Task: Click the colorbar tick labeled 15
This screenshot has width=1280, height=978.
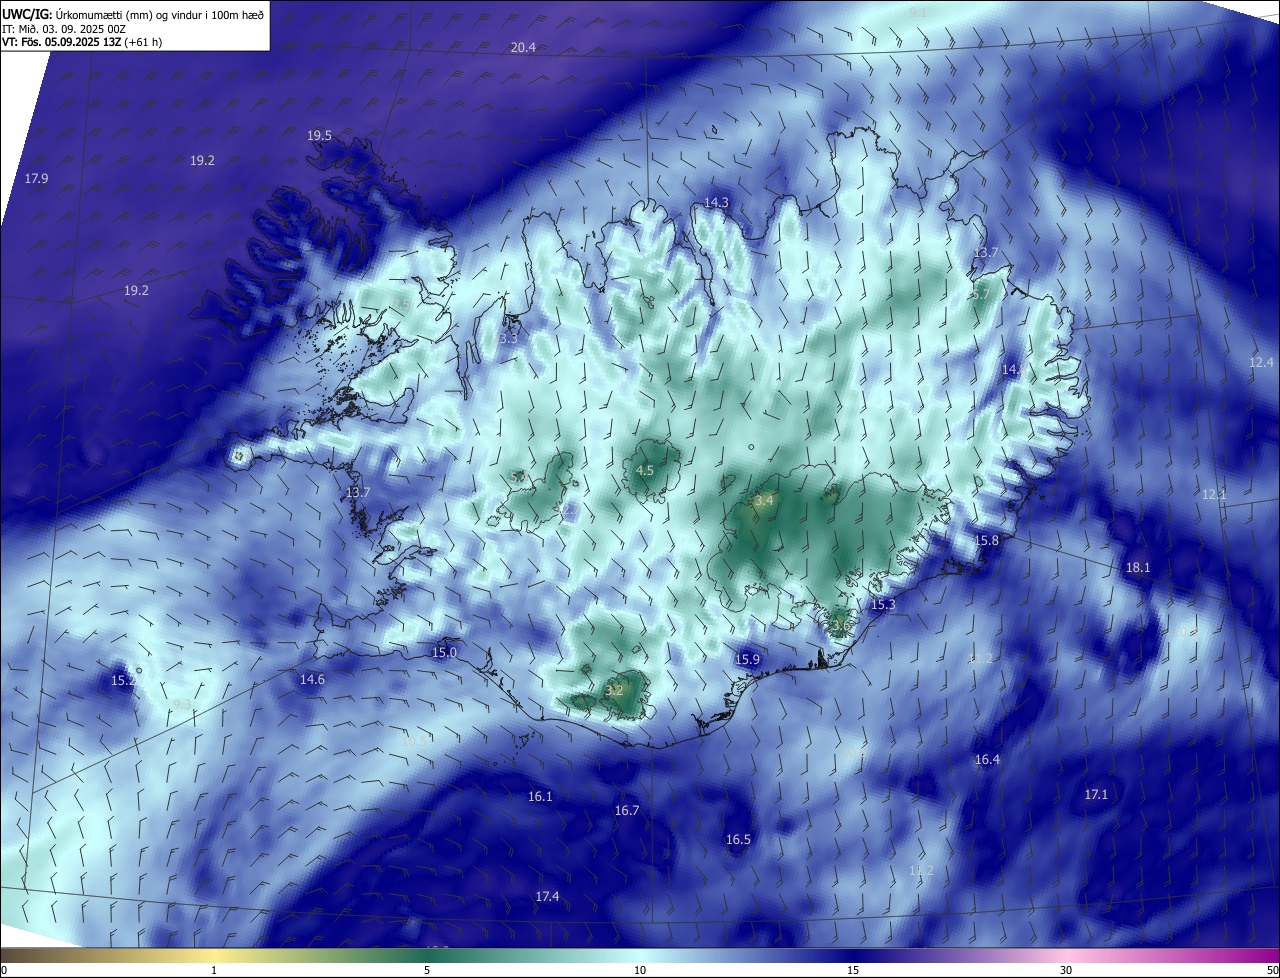Action: point(853,971)
